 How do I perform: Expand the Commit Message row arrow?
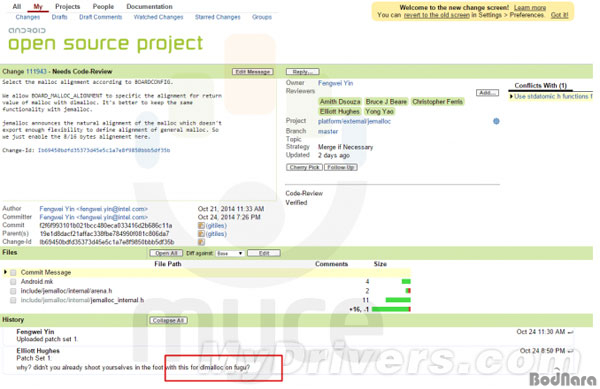coord(5,272)
